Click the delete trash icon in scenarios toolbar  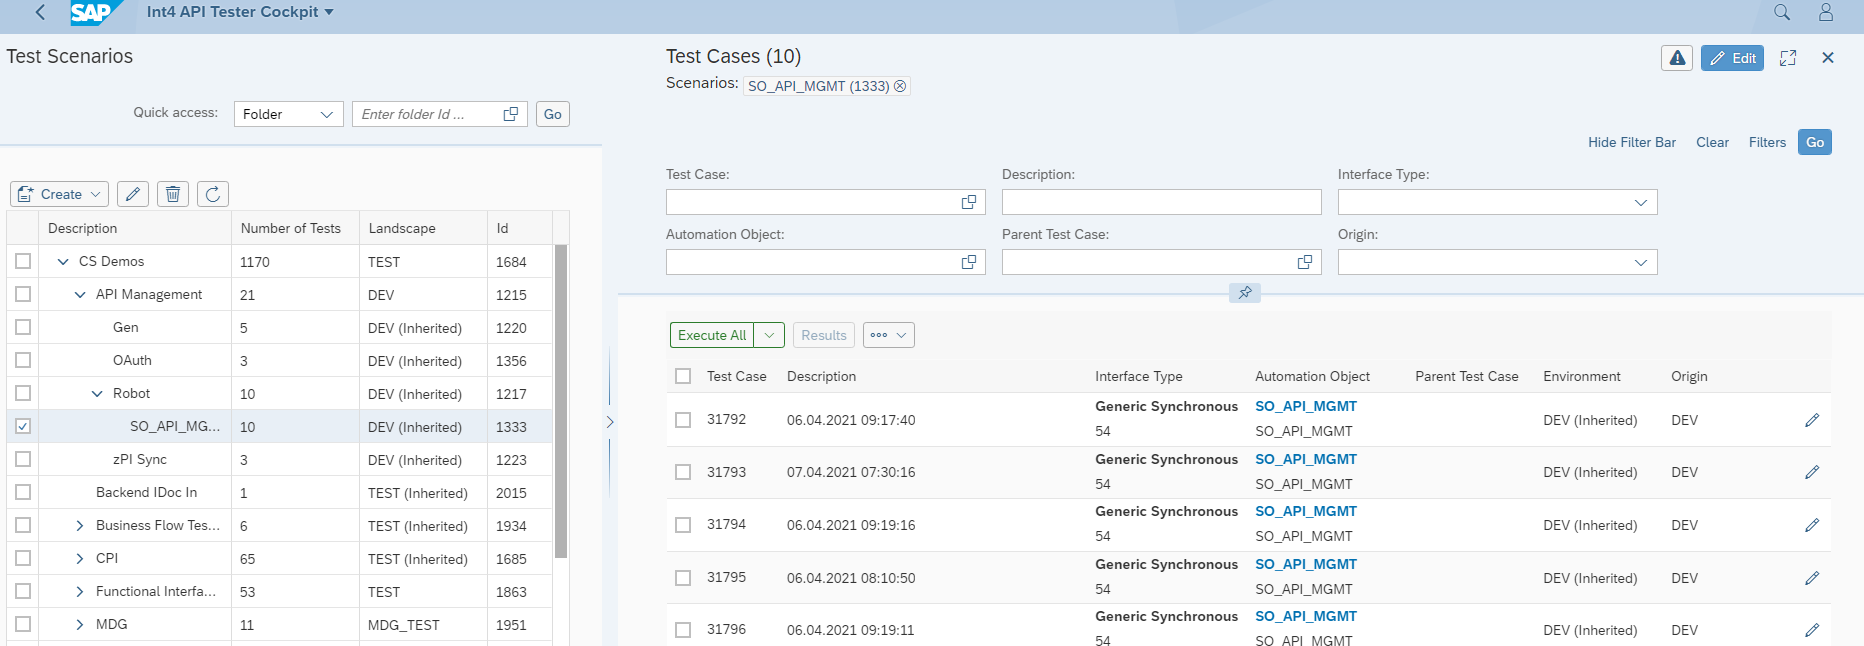tap(173, 194)
